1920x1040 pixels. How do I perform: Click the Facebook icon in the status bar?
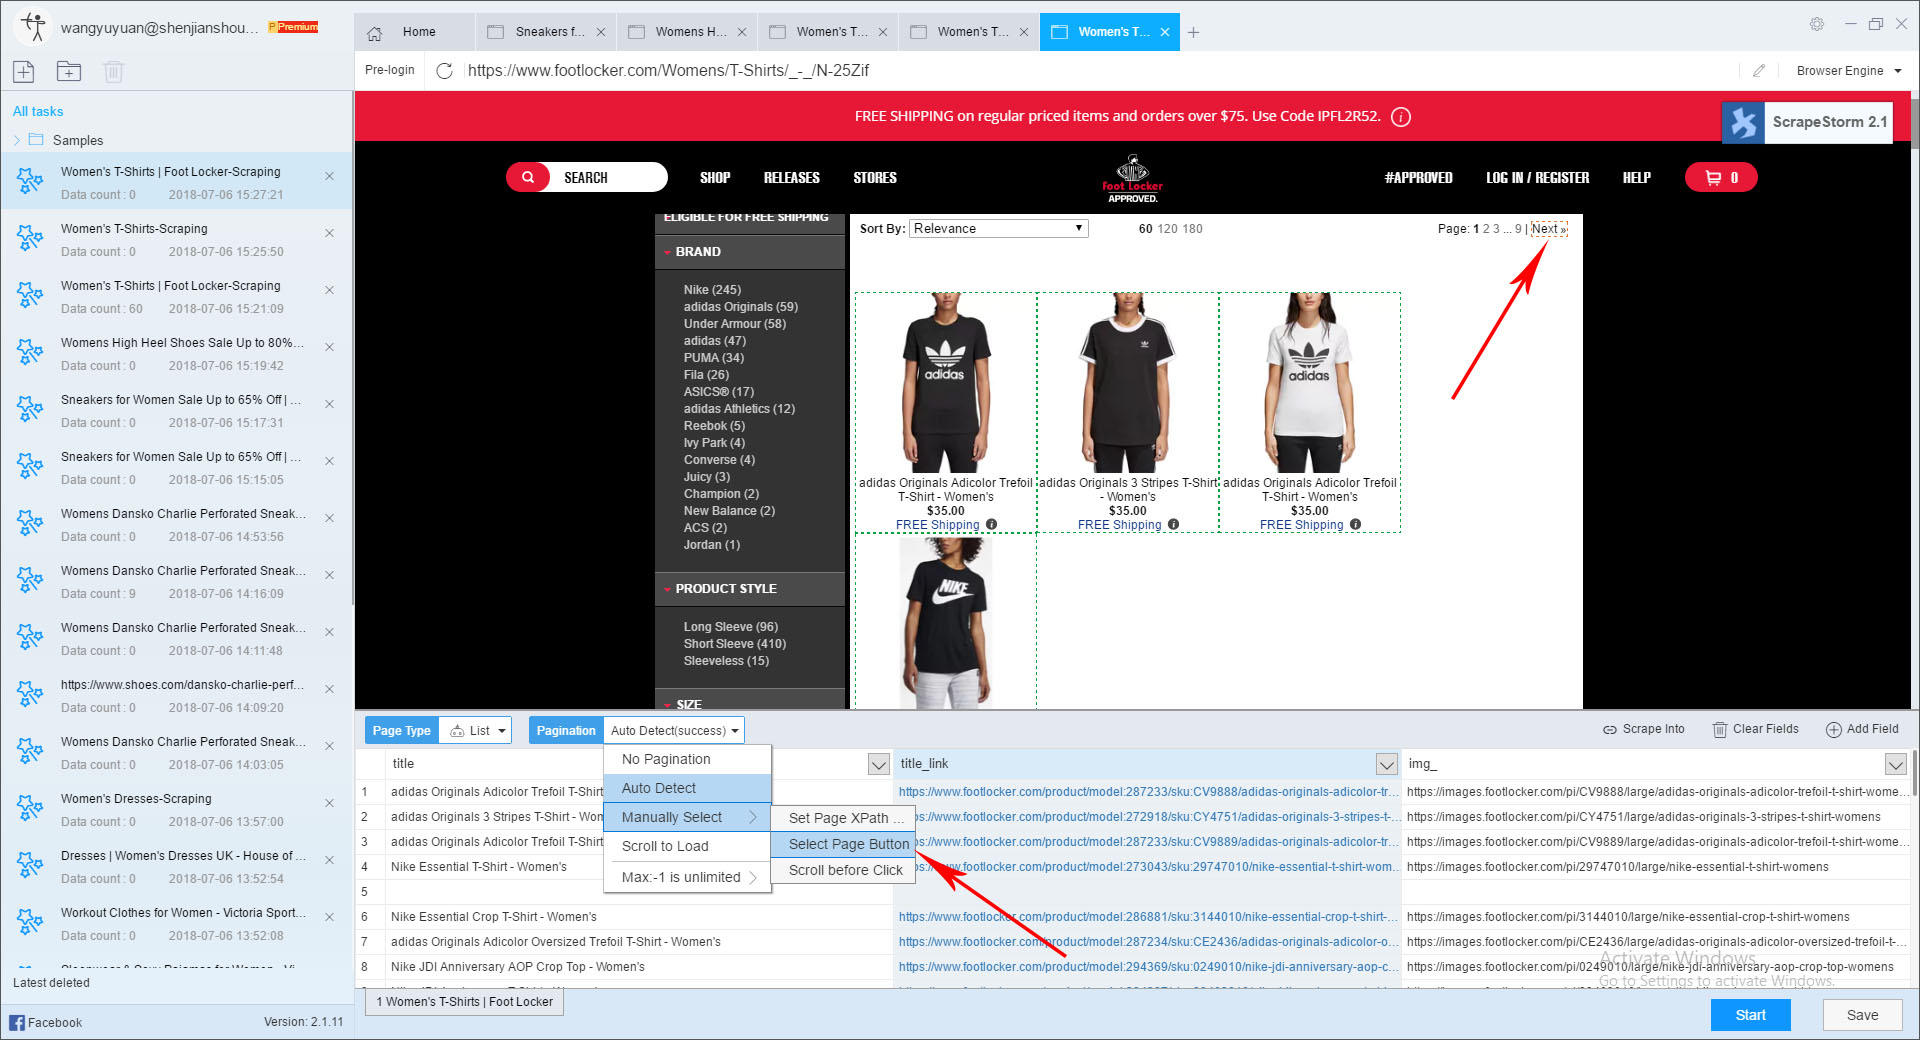pyautogui.click(x=17, y=1022)
